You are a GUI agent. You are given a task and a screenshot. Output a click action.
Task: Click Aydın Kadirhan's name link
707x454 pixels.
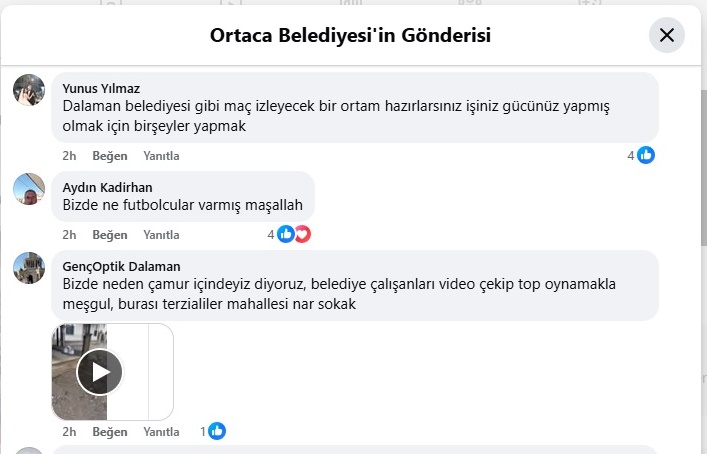(x=107, y=188)
